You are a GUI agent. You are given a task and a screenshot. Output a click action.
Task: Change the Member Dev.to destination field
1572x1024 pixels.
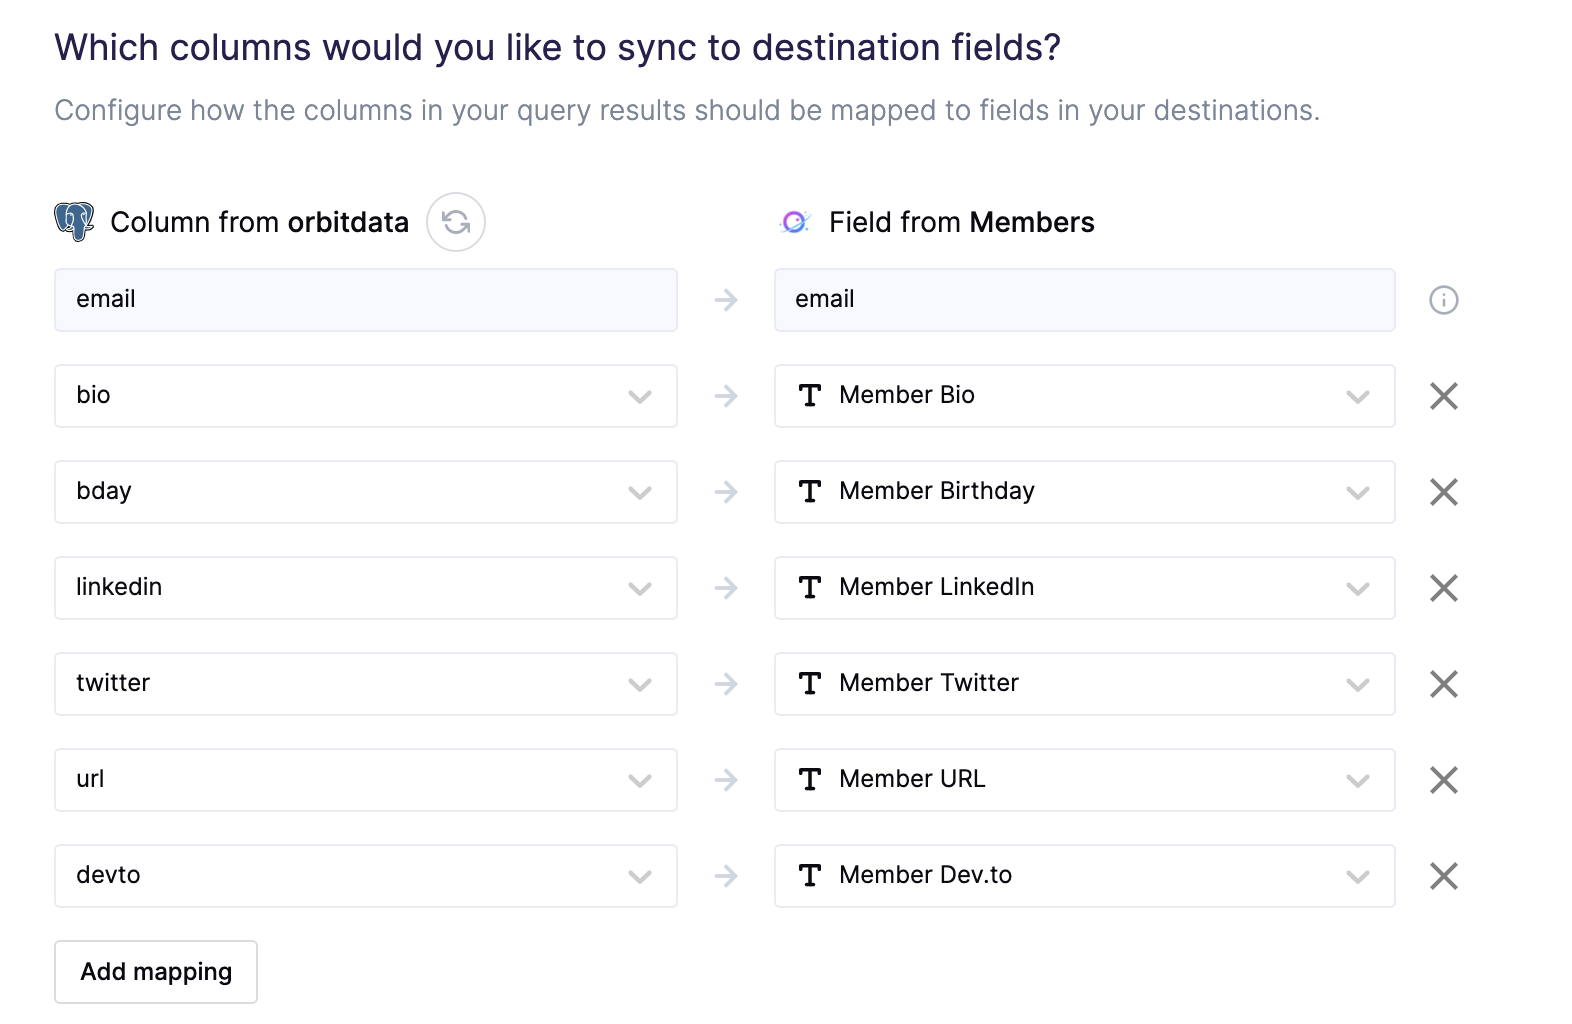pos(1084,876)
